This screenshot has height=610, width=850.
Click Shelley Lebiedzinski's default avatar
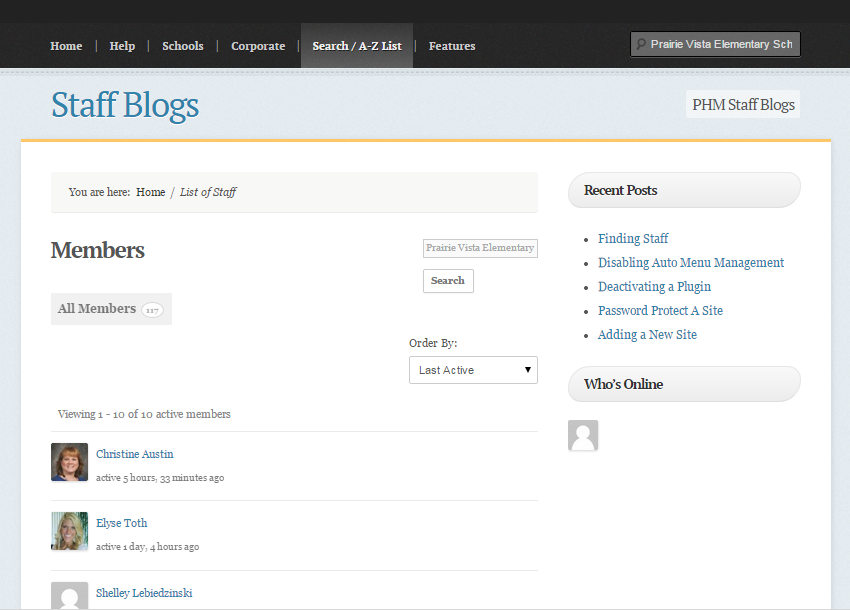coord(69,595)
